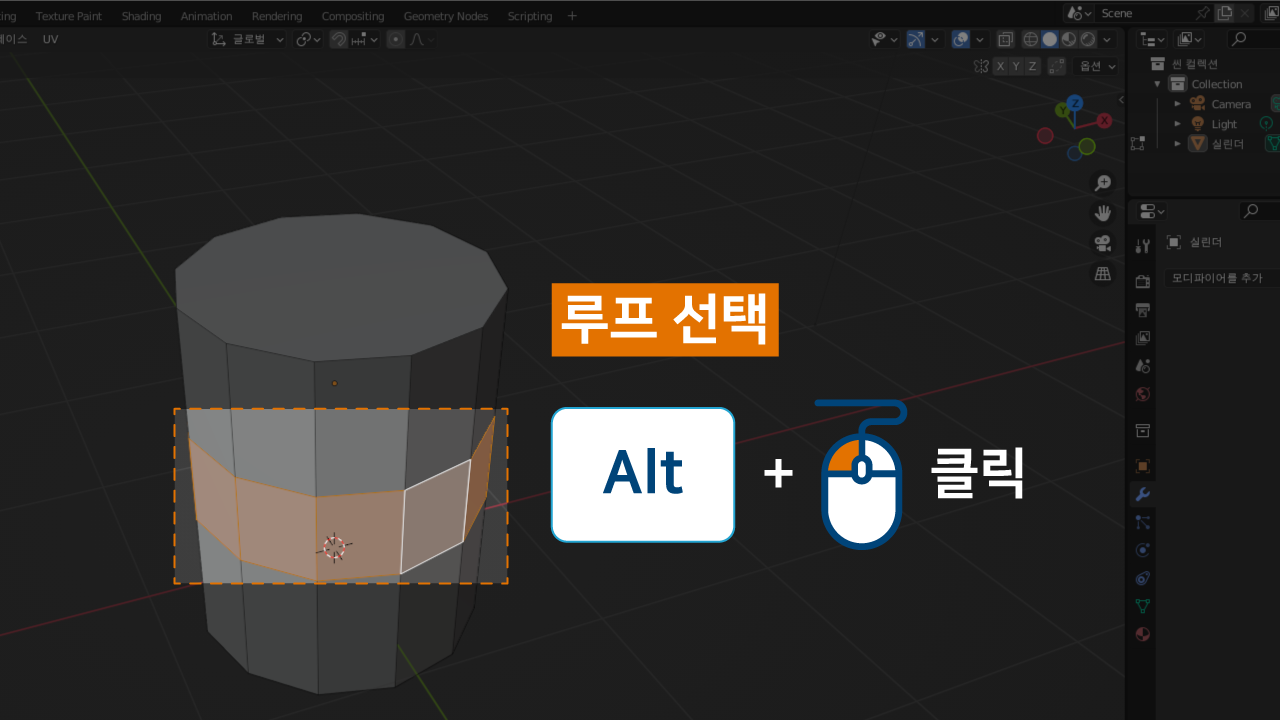Open the 옵션 dropdown in the viewport

(1095, 66)
